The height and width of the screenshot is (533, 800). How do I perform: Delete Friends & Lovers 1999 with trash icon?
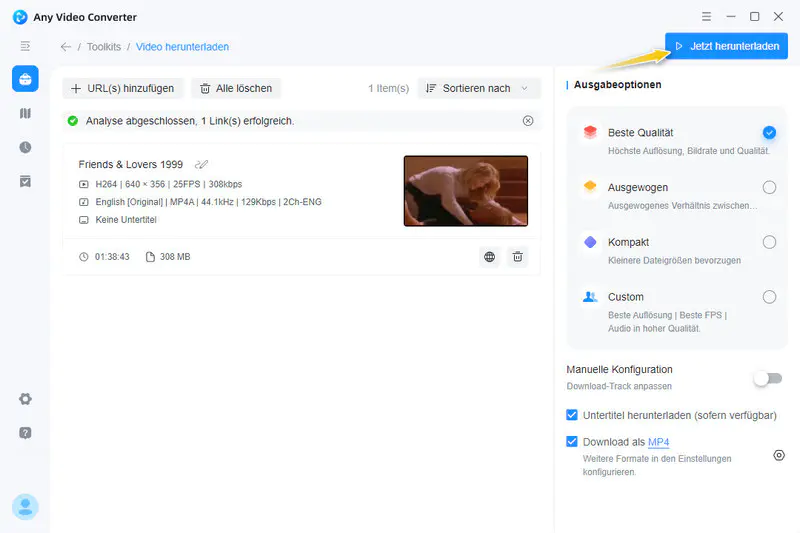(517, 257)
